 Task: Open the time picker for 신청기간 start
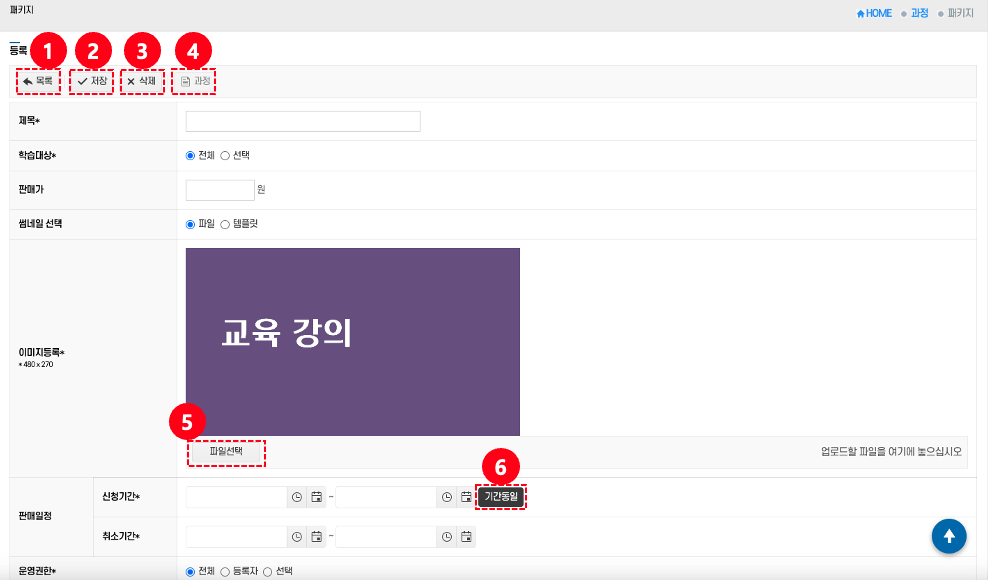(296, 497)
